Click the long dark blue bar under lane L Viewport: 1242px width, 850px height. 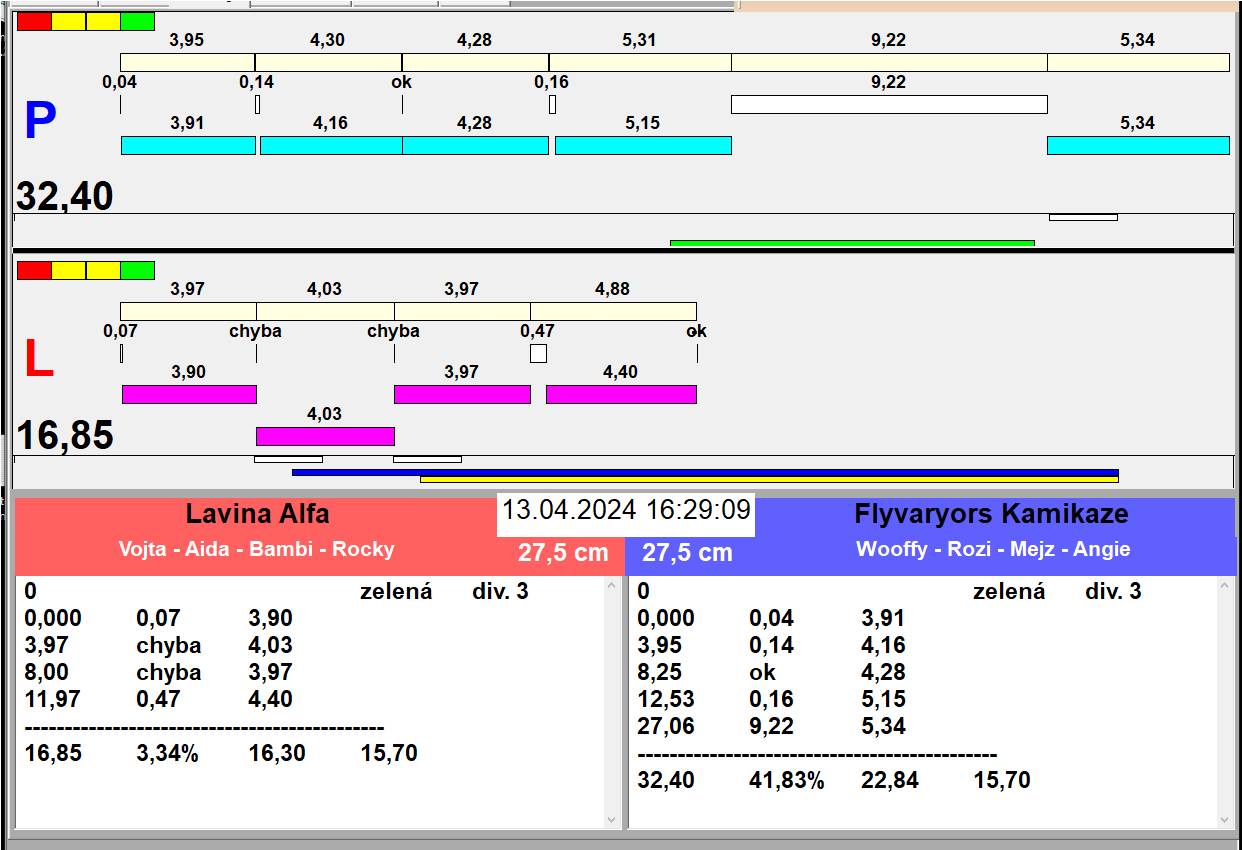point(704,472)
